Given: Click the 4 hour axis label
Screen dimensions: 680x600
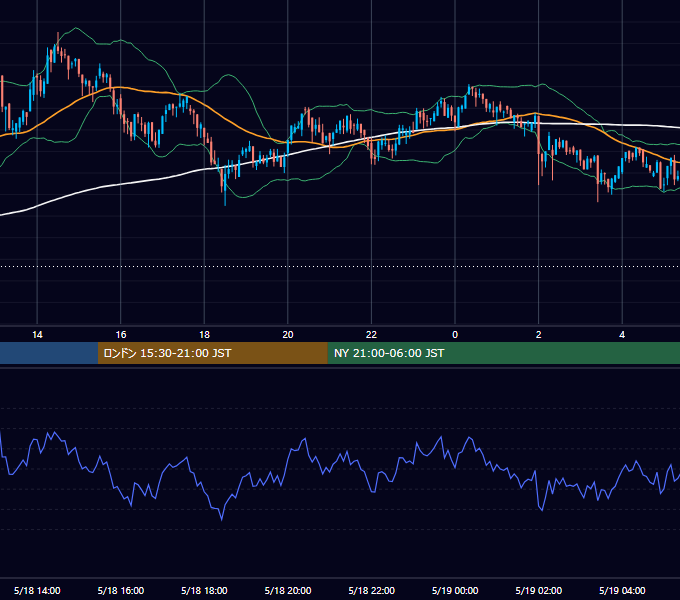Looking at the screenshot, I should click(x=622, y=335).
